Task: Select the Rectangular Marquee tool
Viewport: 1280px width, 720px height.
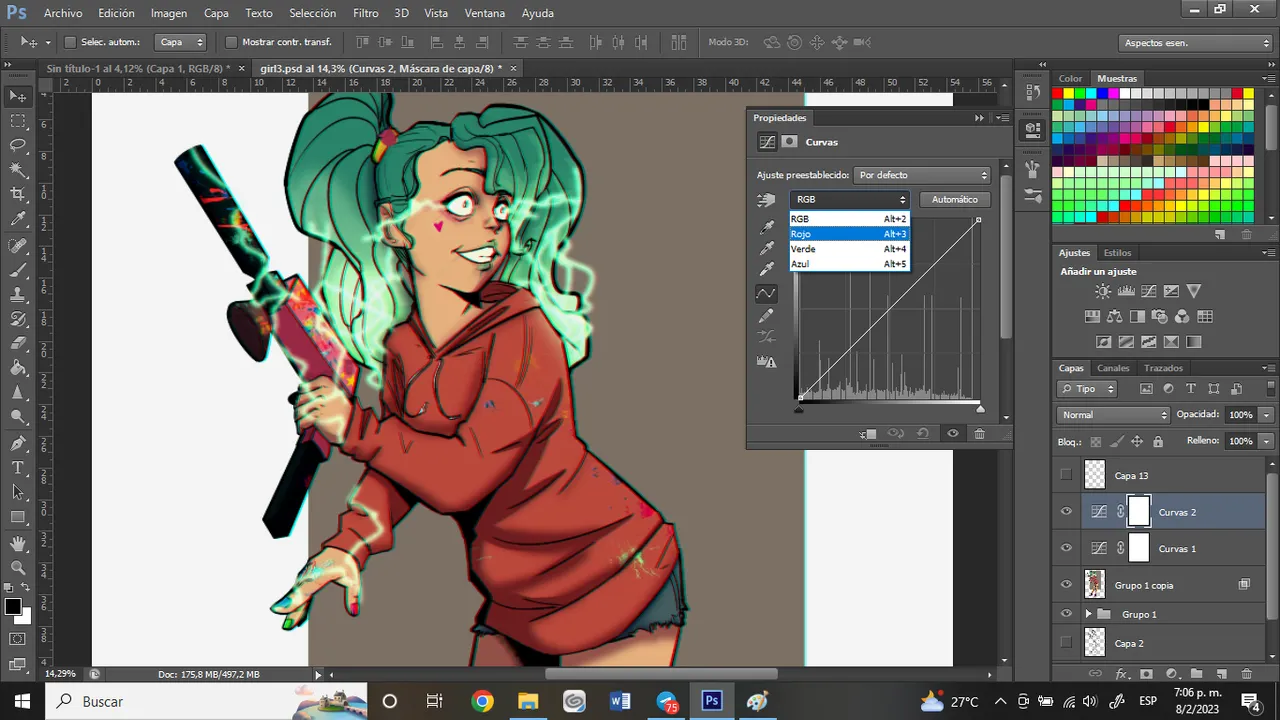Action: 18,121
